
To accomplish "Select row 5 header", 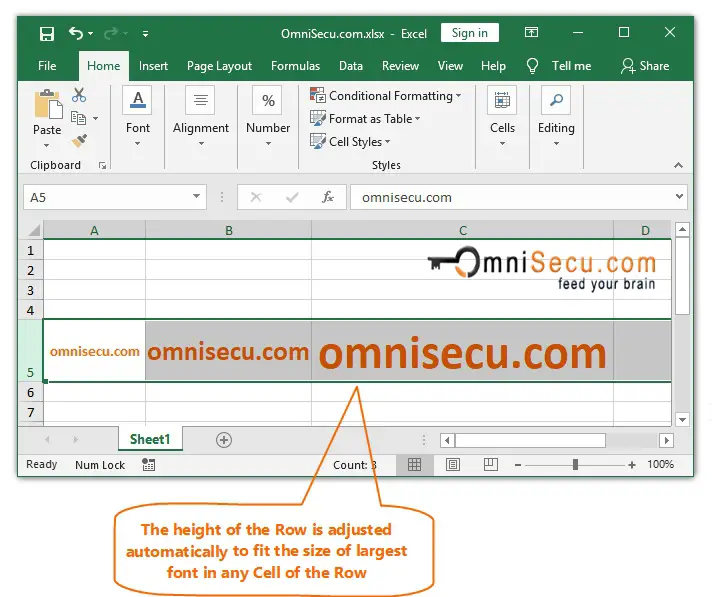I will pyautogui.click(x=30, y=350).
